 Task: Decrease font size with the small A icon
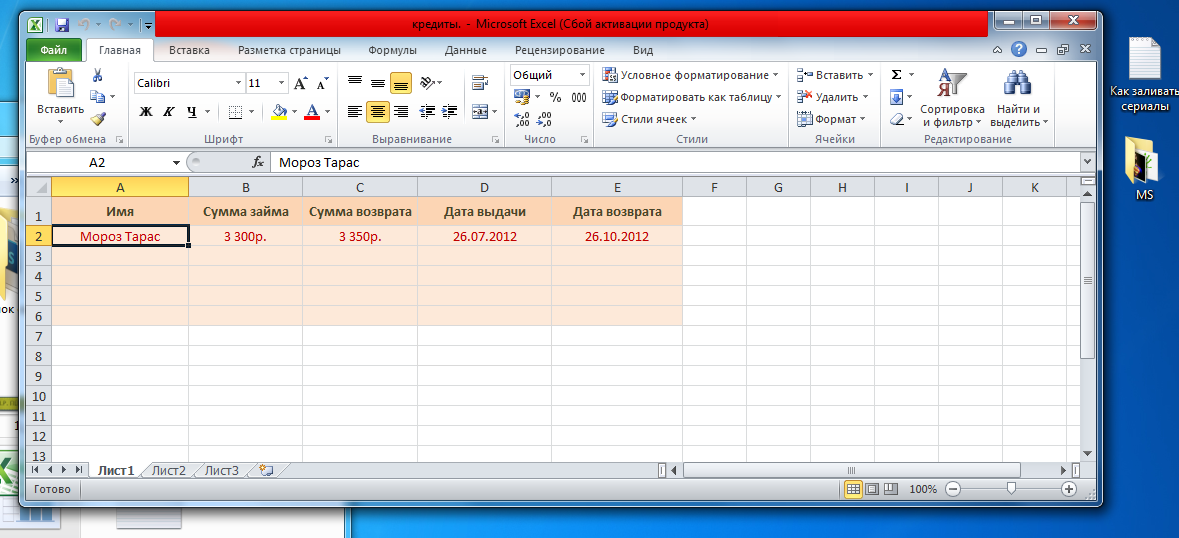(322, 83)
